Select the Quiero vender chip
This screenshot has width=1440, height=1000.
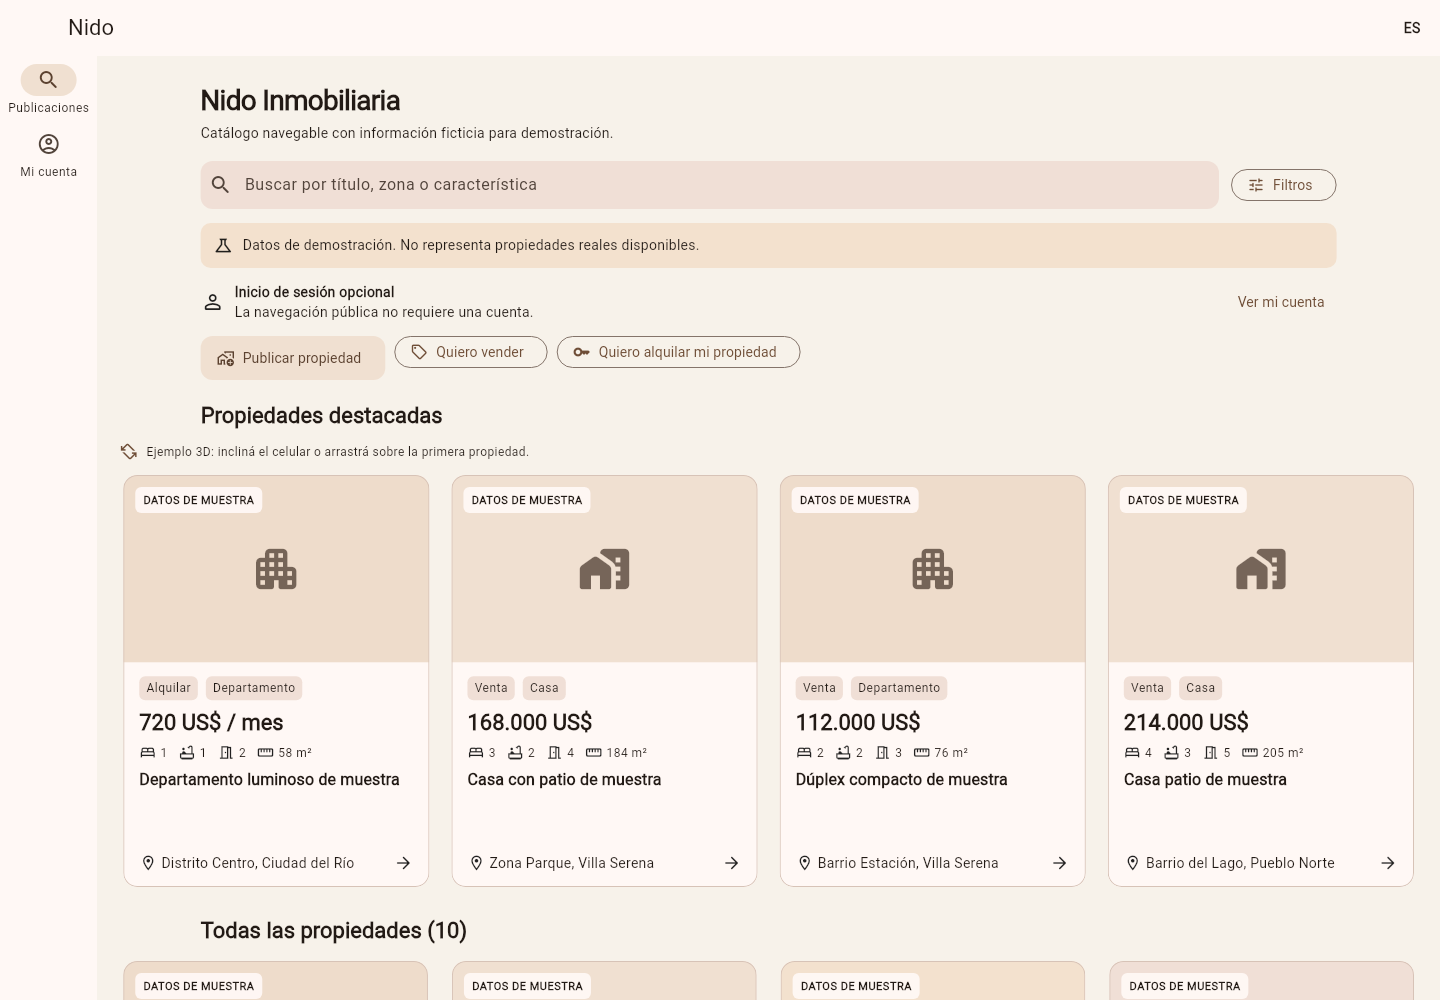pyautogui.click(x=470, y=352)
